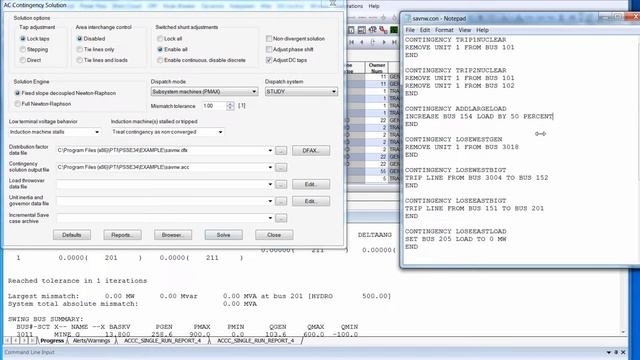Go to last record navigation arrow
640x360 pixels.
pyautogui.click(x=394, y=42)
